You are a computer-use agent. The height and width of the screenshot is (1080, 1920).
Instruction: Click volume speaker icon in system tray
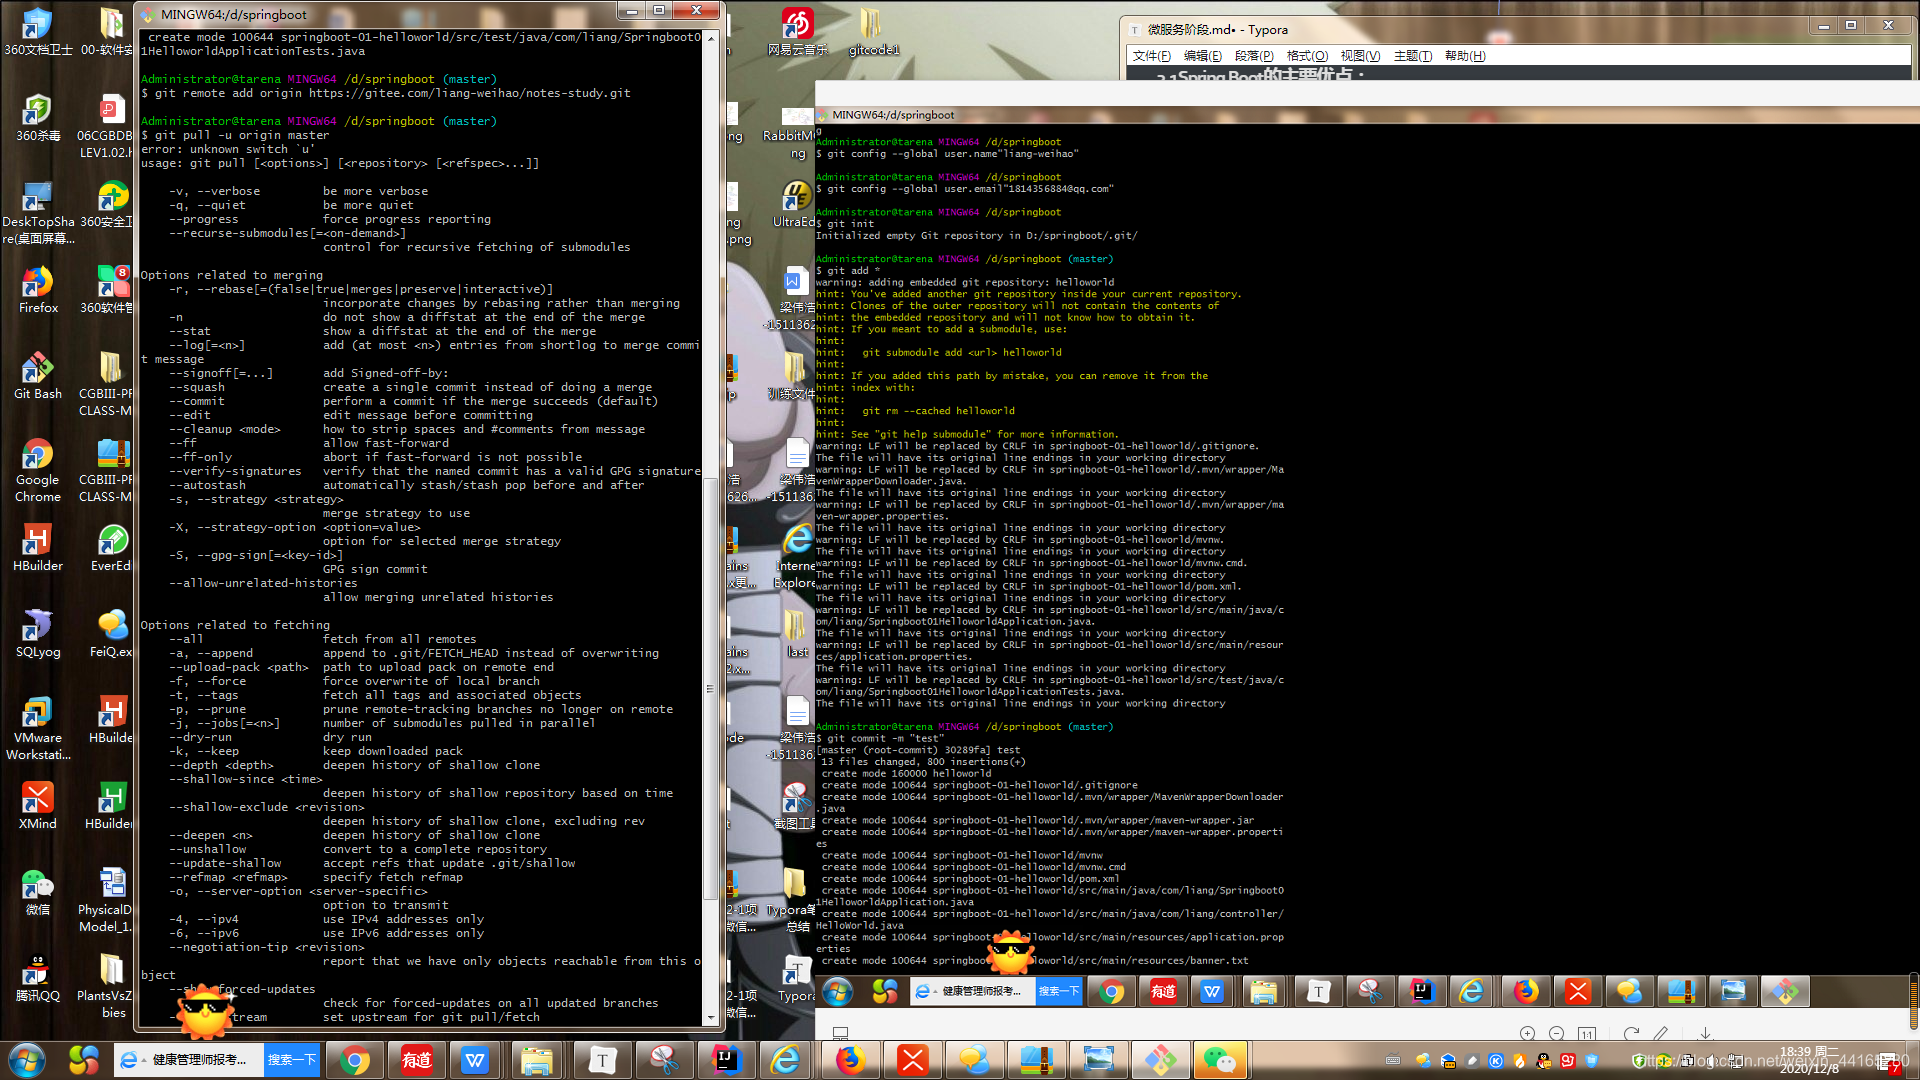(1711, 1060)
